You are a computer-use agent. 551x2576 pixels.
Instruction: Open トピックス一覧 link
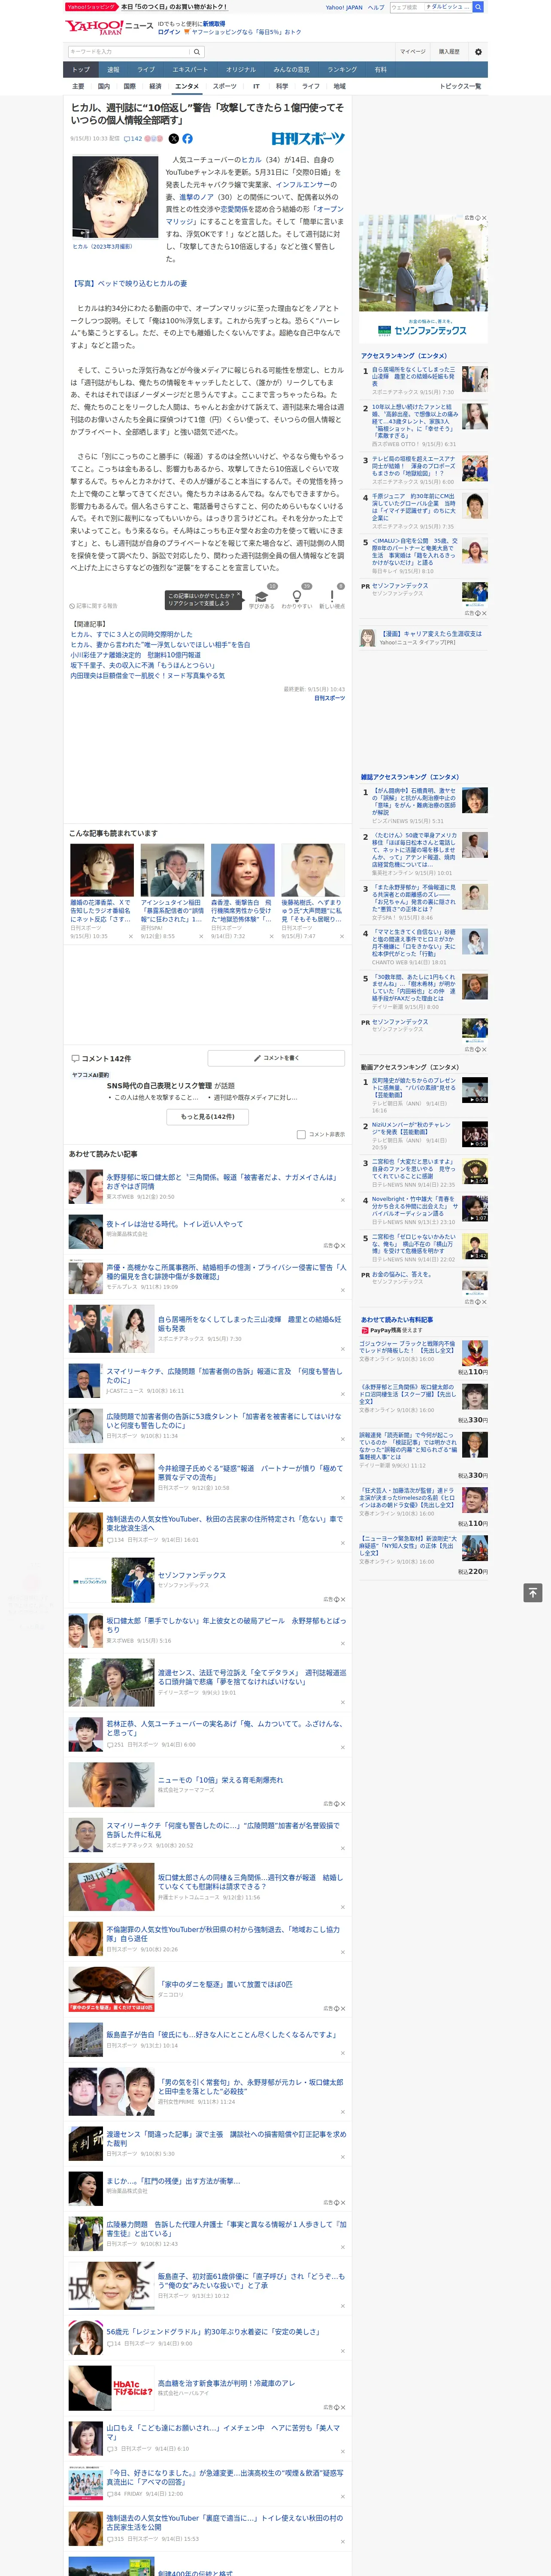[x=460, y=86]
